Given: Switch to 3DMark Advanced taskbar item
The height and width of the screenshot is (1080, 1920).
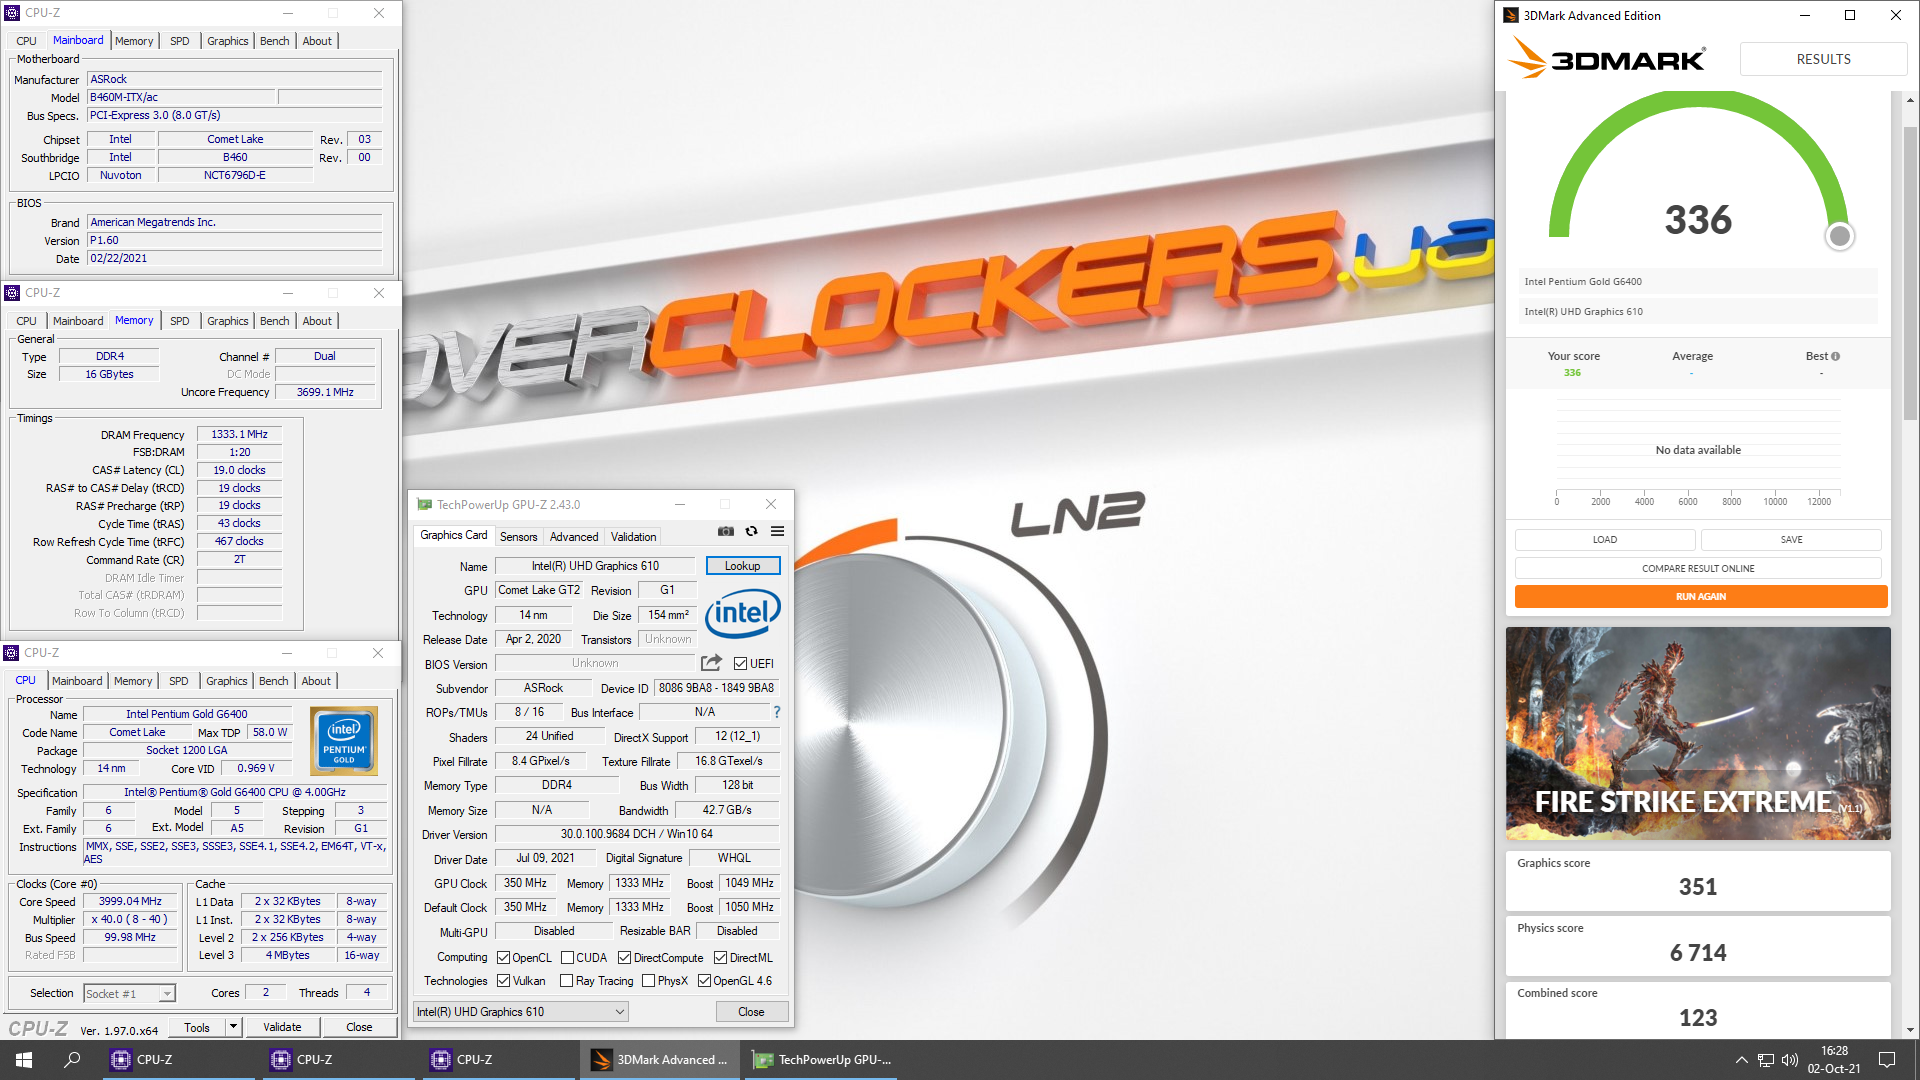Looking at the screenshot, I should tap(660, 1060).
